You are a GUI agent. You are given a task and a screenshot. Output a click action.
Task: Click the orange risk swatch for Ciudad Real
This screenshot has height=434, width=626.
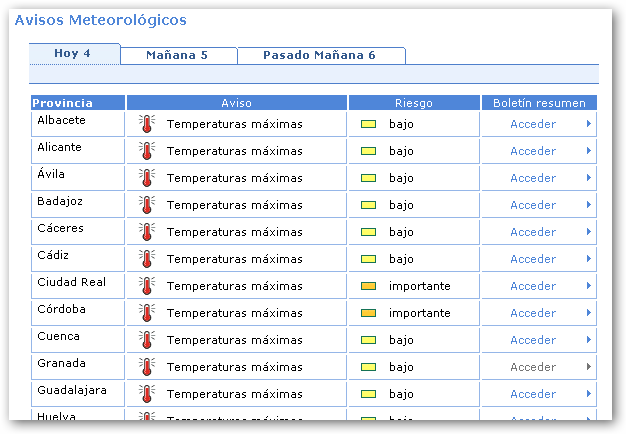(368, 286)
